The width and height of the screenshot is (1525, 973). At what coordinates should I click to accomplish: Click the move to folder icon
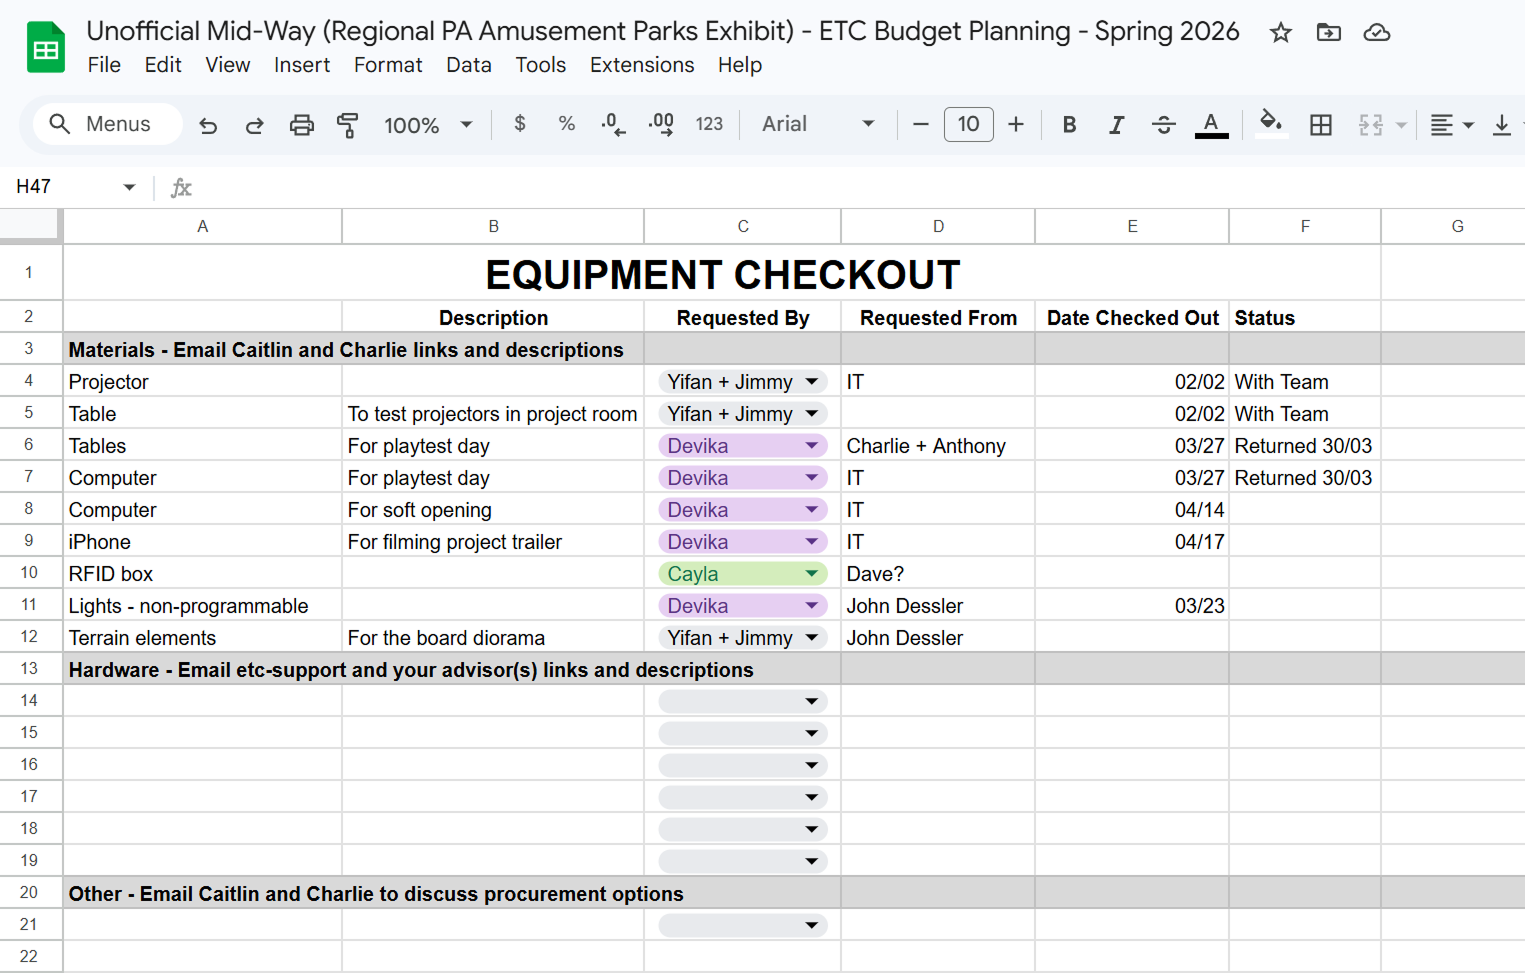[1328, 33]
